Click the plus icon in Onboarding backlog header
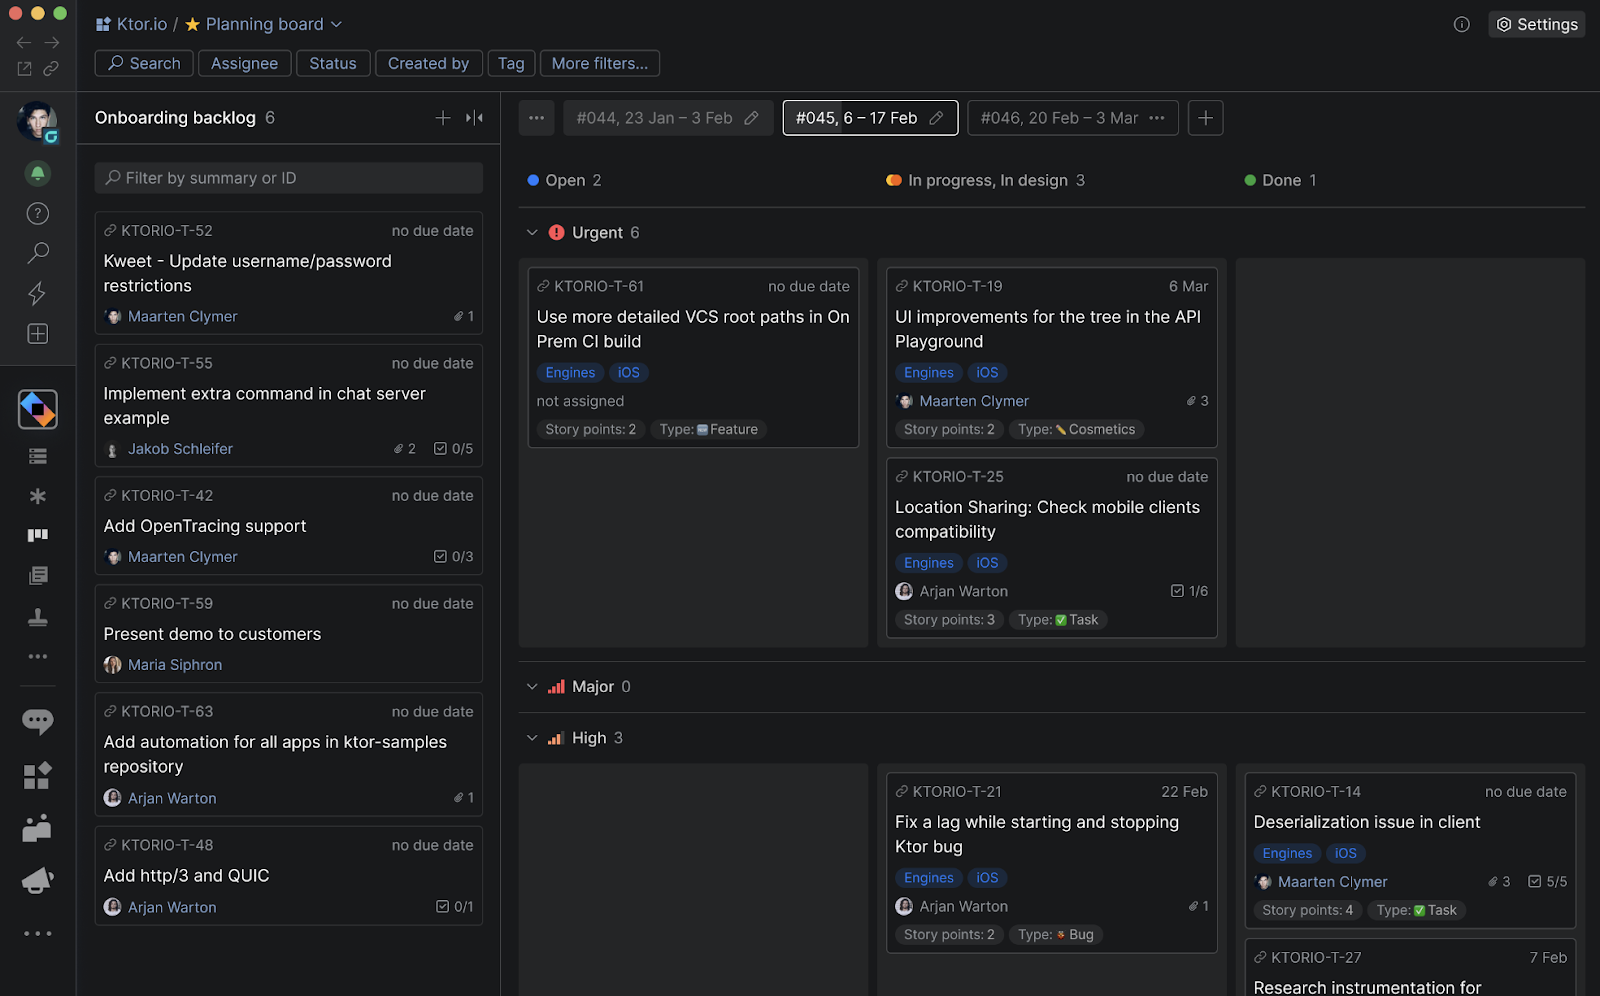This screenshot has height=996, width=1600. tap(443, 118)
